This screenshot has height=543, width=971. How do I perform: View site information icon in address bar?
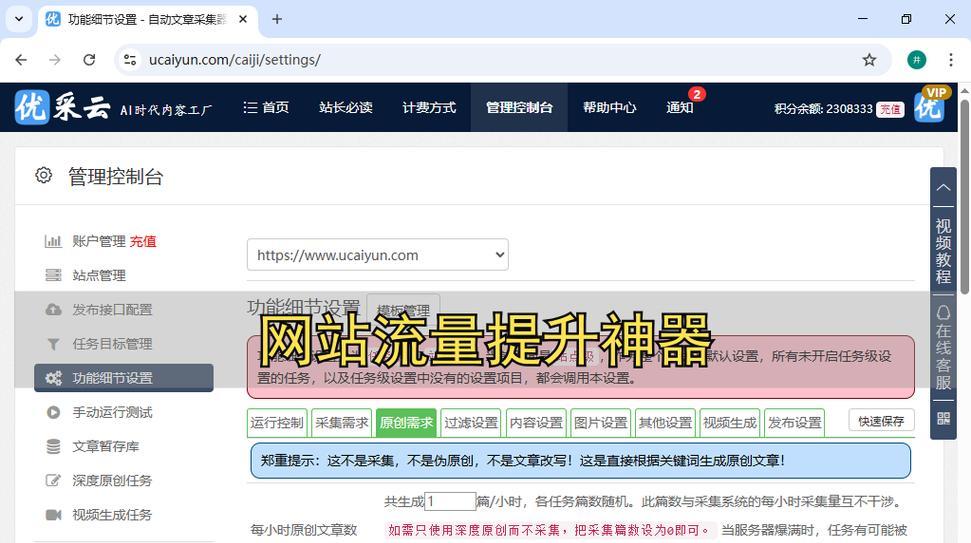(x=130, y=59)
